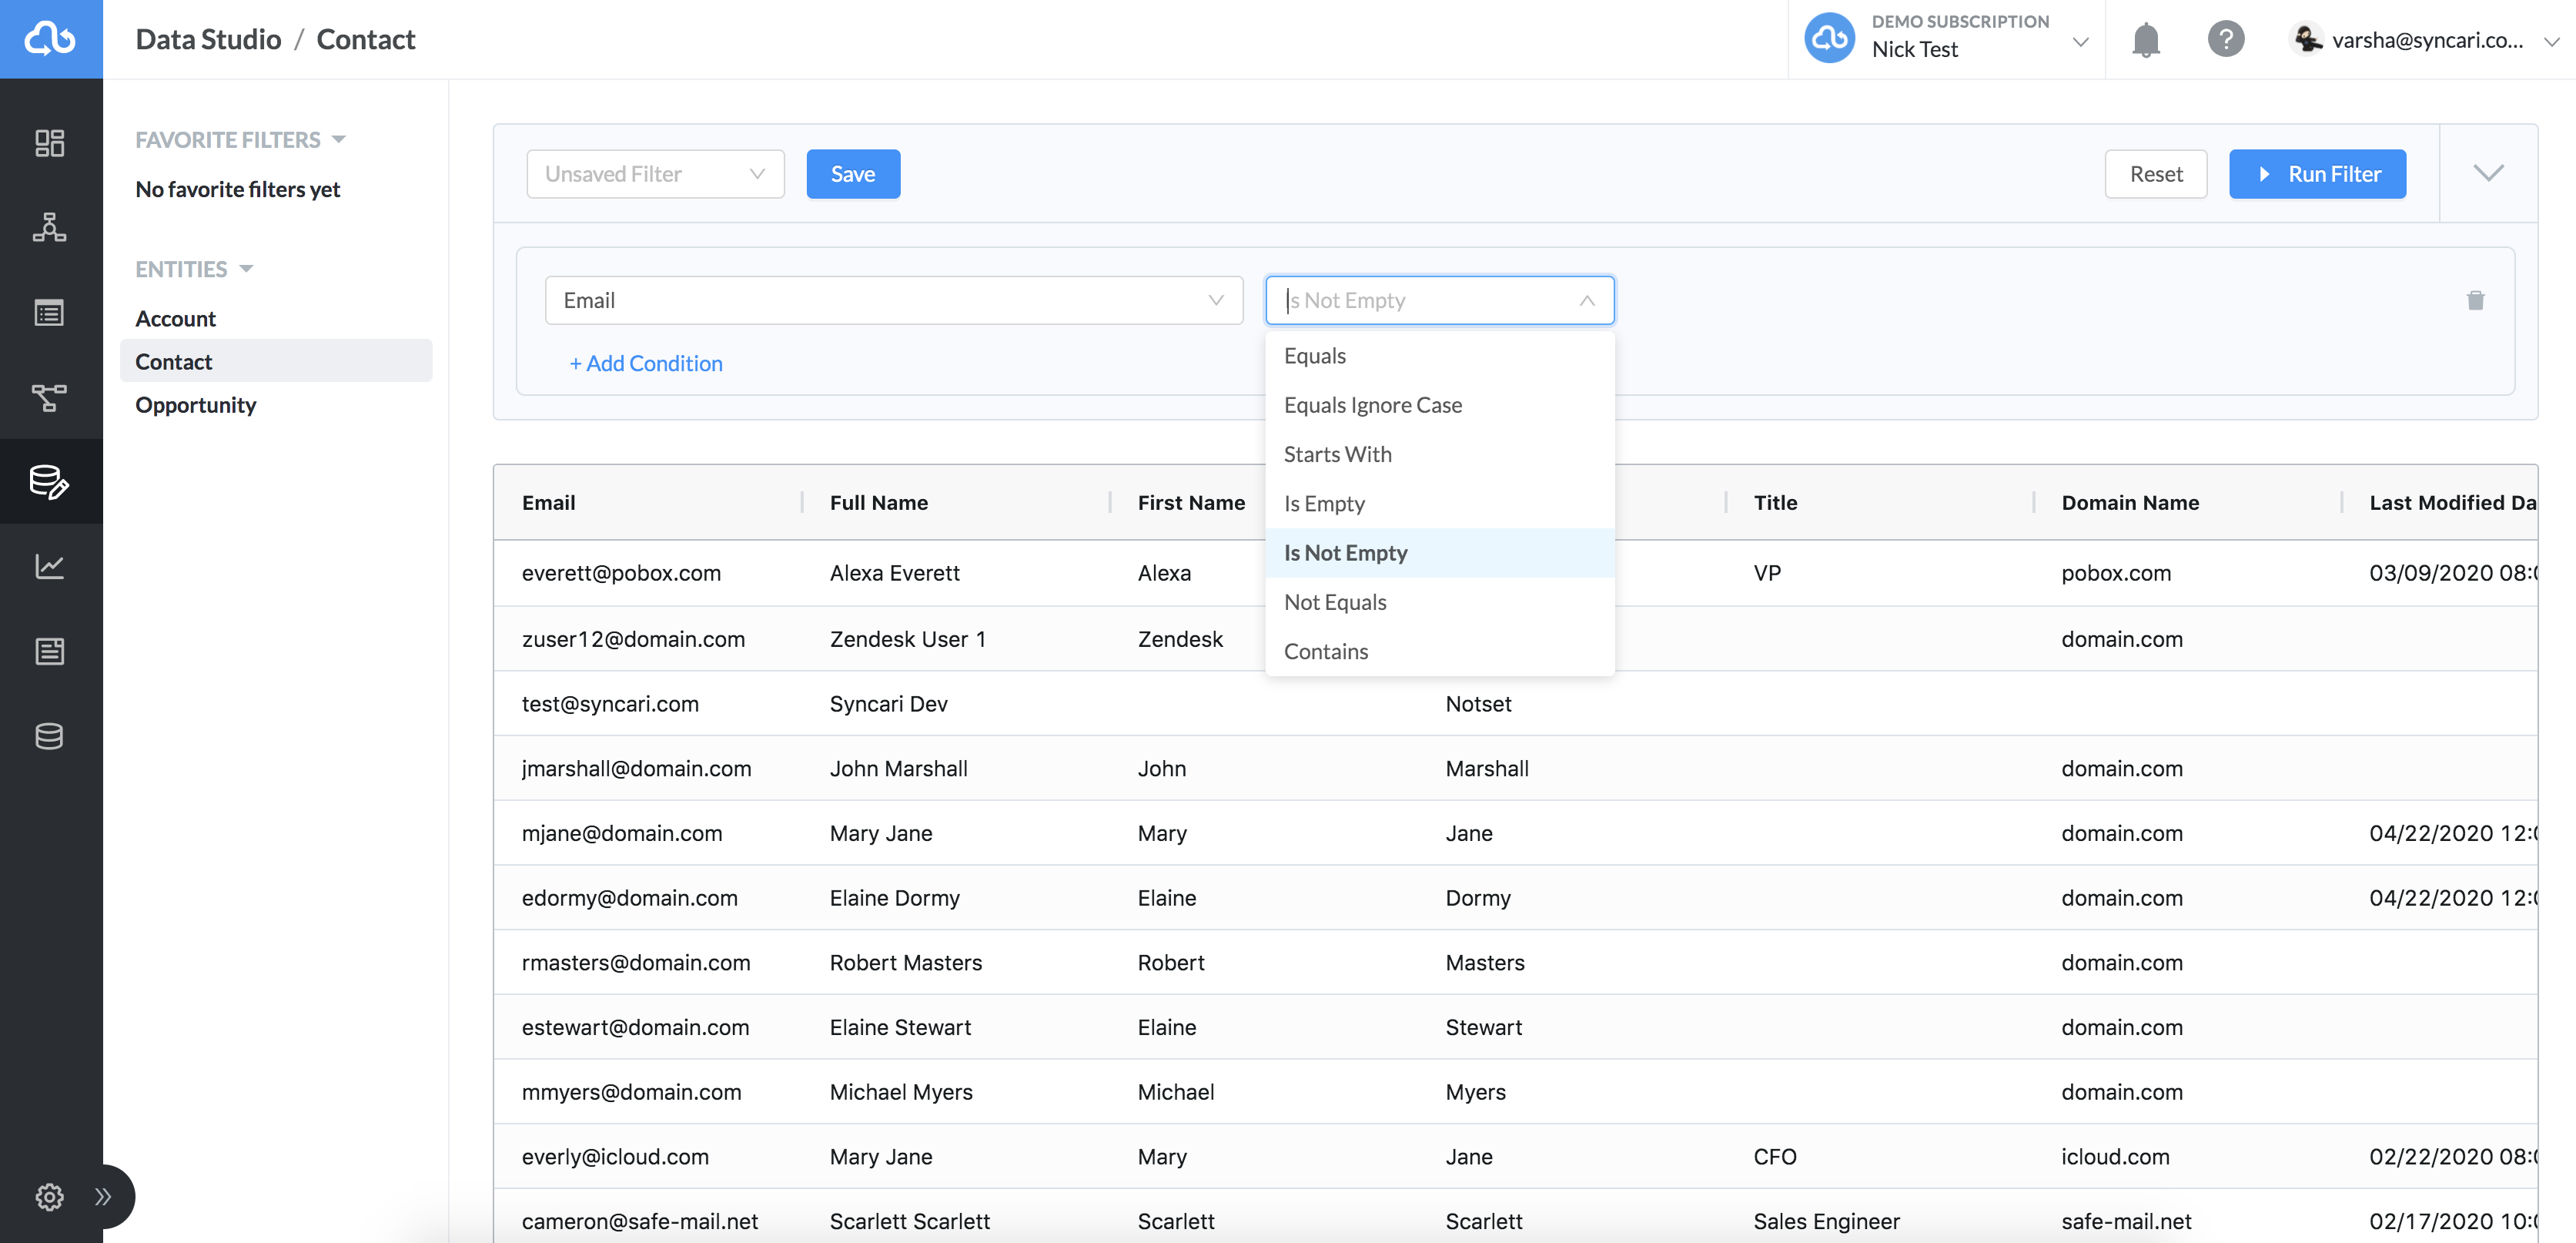Click the Title column header
The height and width of the screenshot is (1243, 2576).
1775,502
